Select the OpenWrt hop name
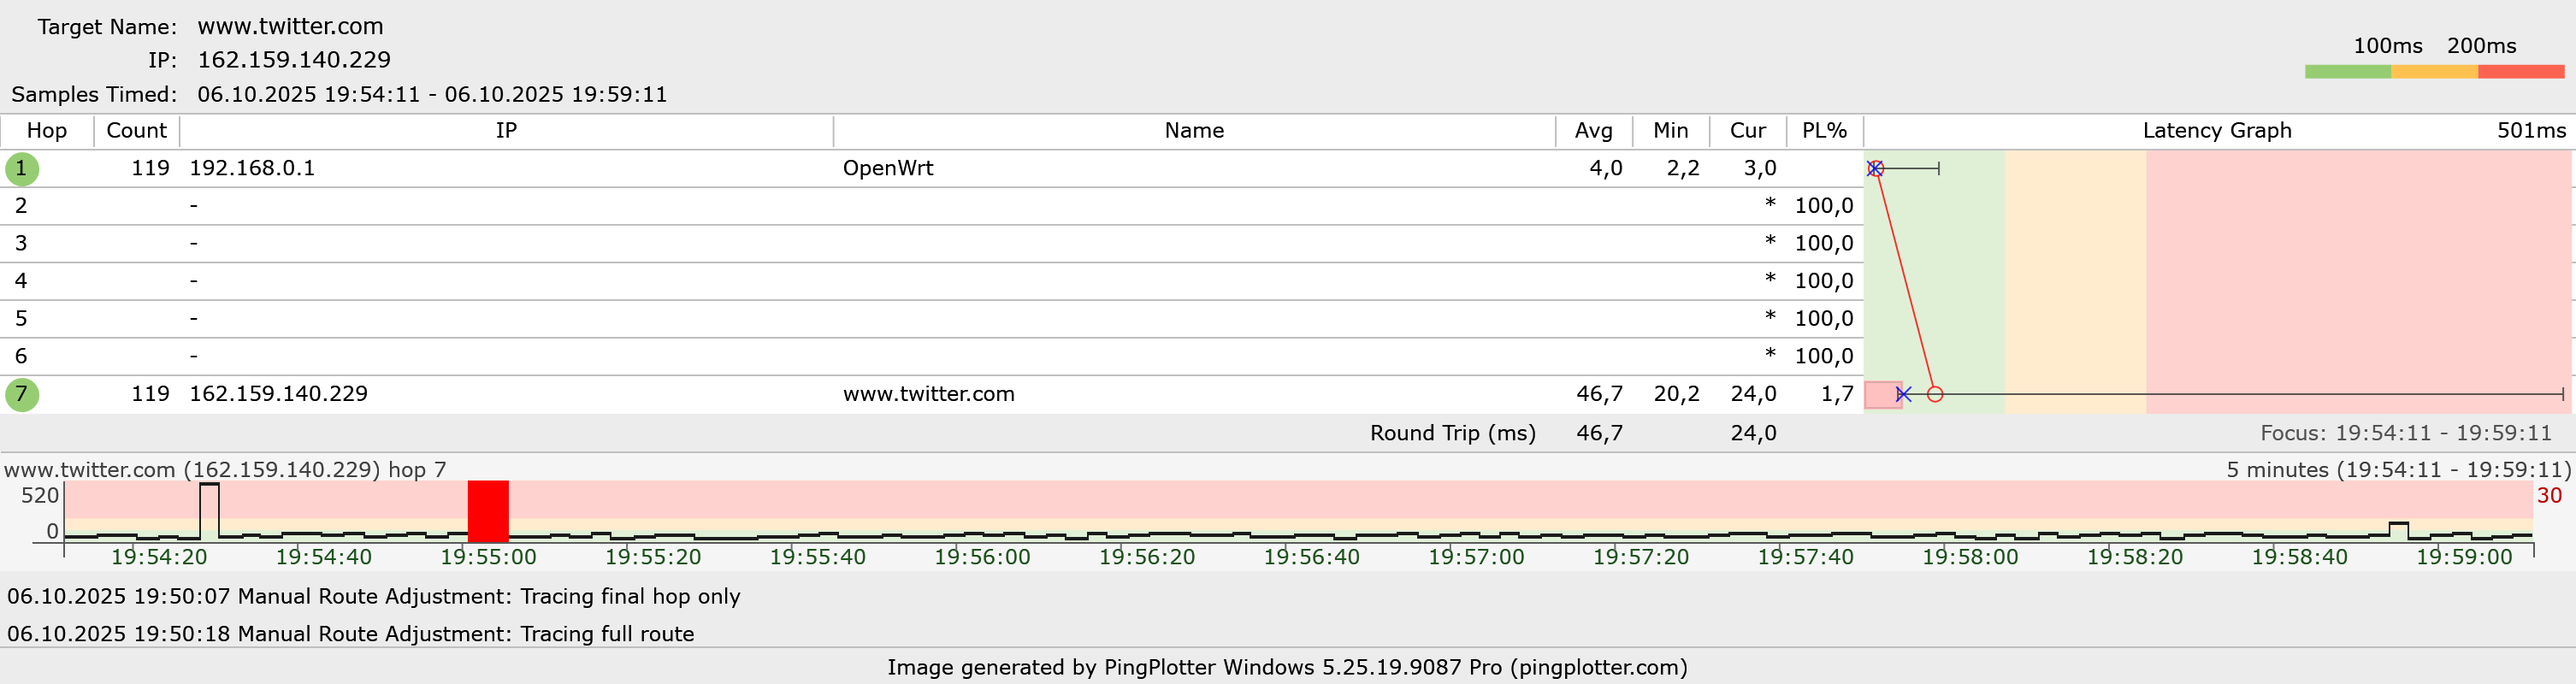Screen dimensions: 2576x684 tap(887, 169)
